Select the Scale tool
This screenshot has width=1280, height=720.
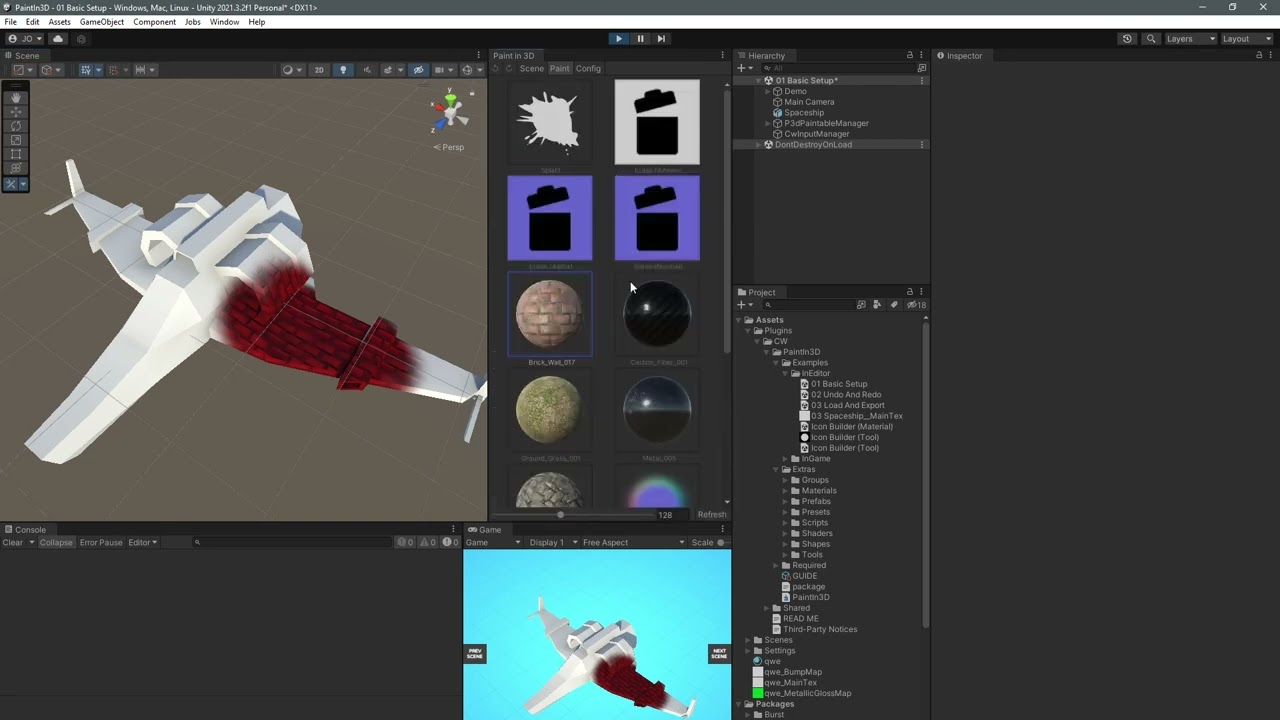click(15, 140)
